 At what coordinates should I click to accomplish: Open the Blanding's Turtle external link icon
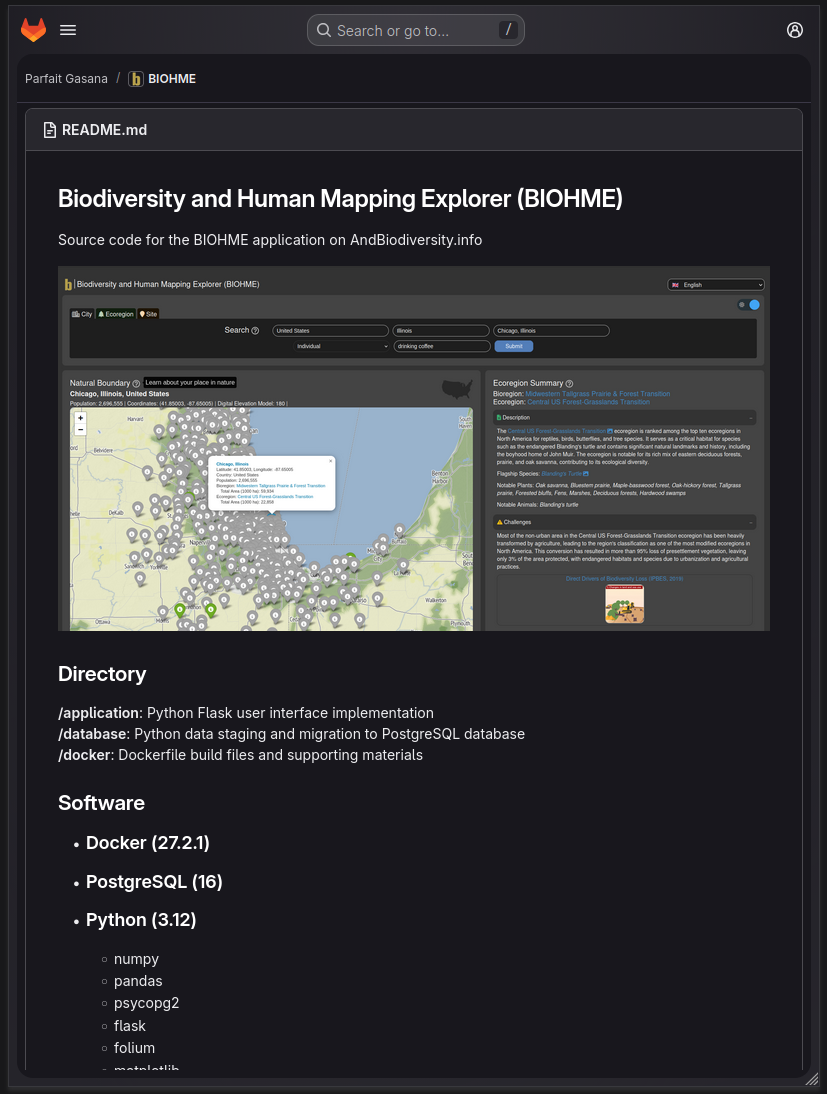pyautogui.click(x=586, y=474)
